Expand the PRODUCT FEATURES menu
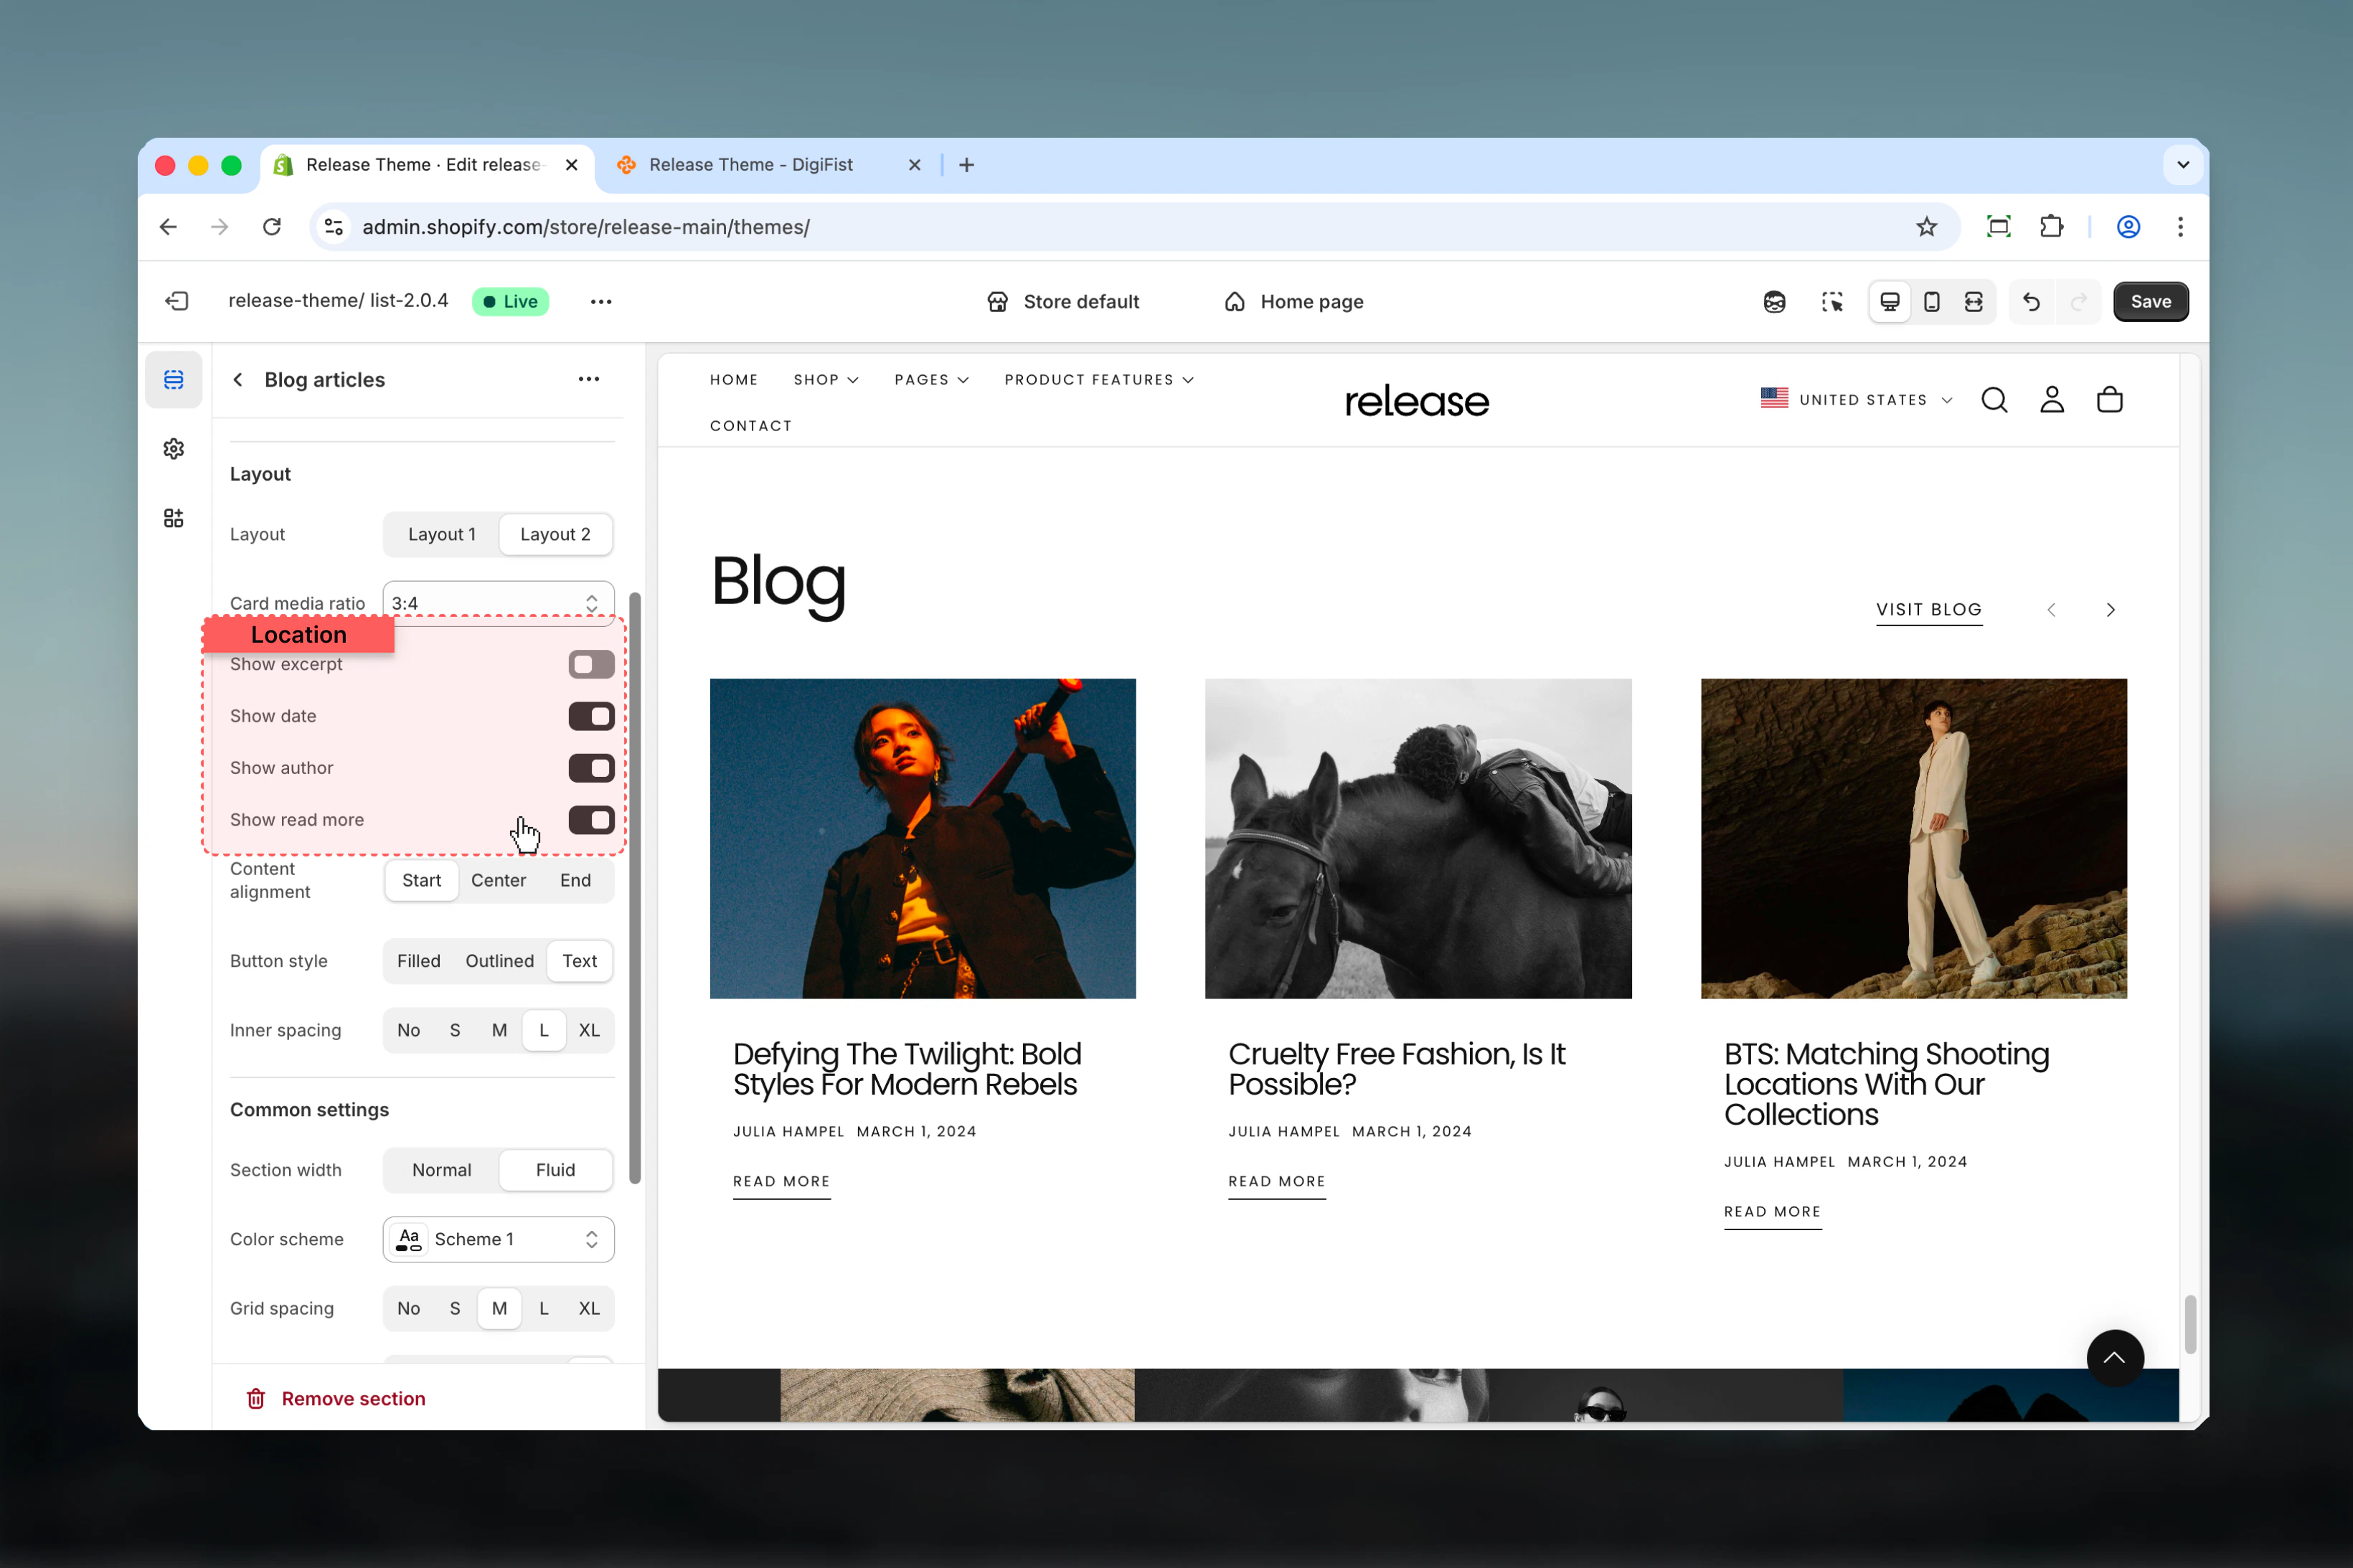This screenshot has width=2353, height=1568. click(1099, 380)
